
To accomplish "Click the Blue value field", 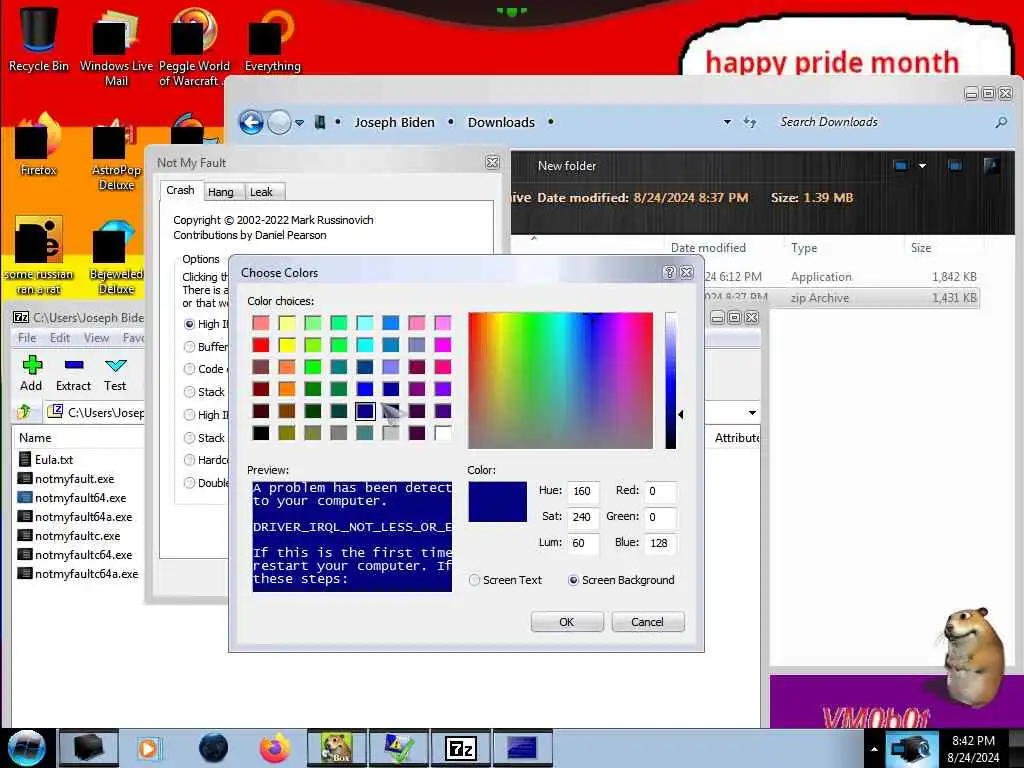I will point(660,543).
